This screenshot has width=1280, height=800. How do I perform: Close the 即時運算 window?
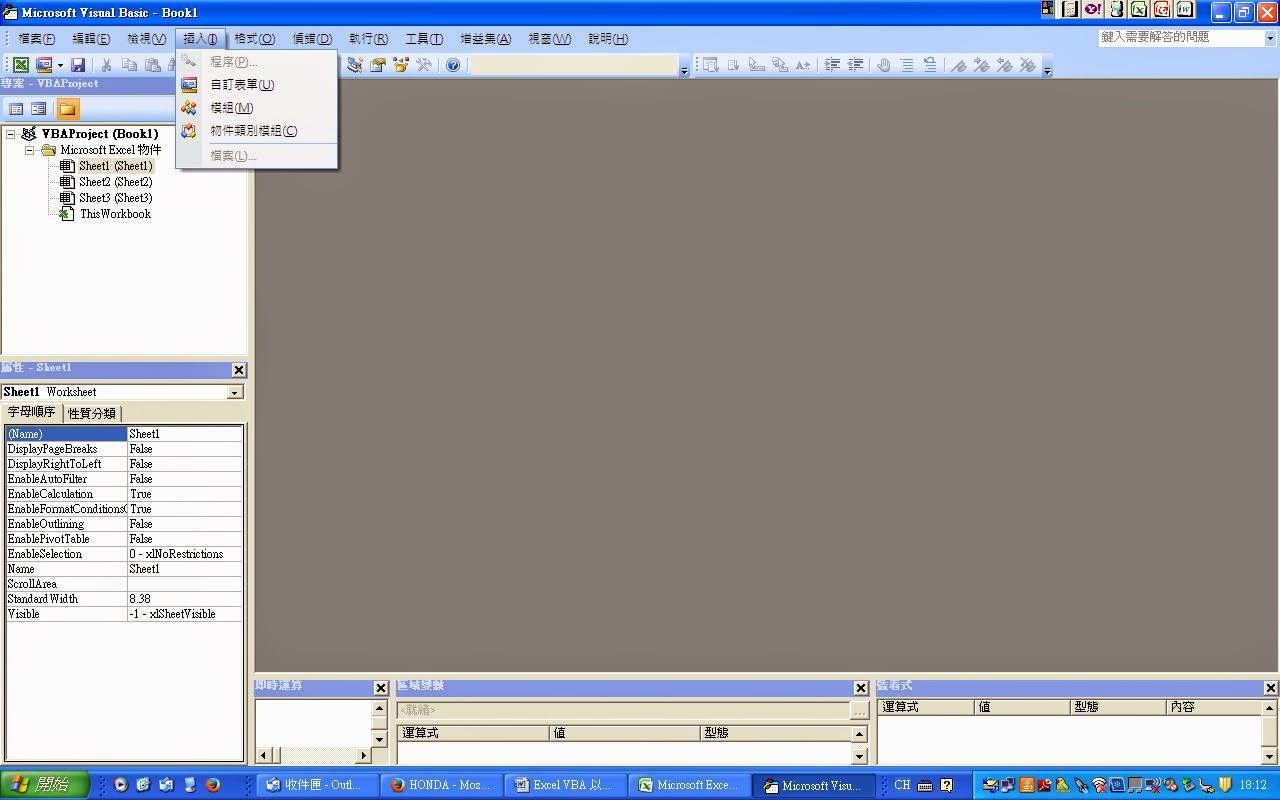pos(380,688)
